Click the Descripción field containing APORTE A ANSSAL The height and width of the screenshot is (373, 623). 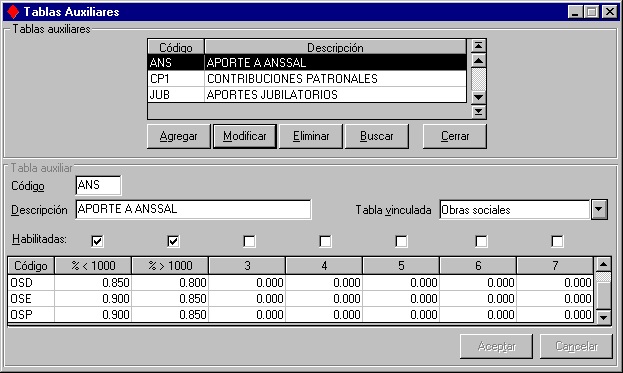pos(193,209)
